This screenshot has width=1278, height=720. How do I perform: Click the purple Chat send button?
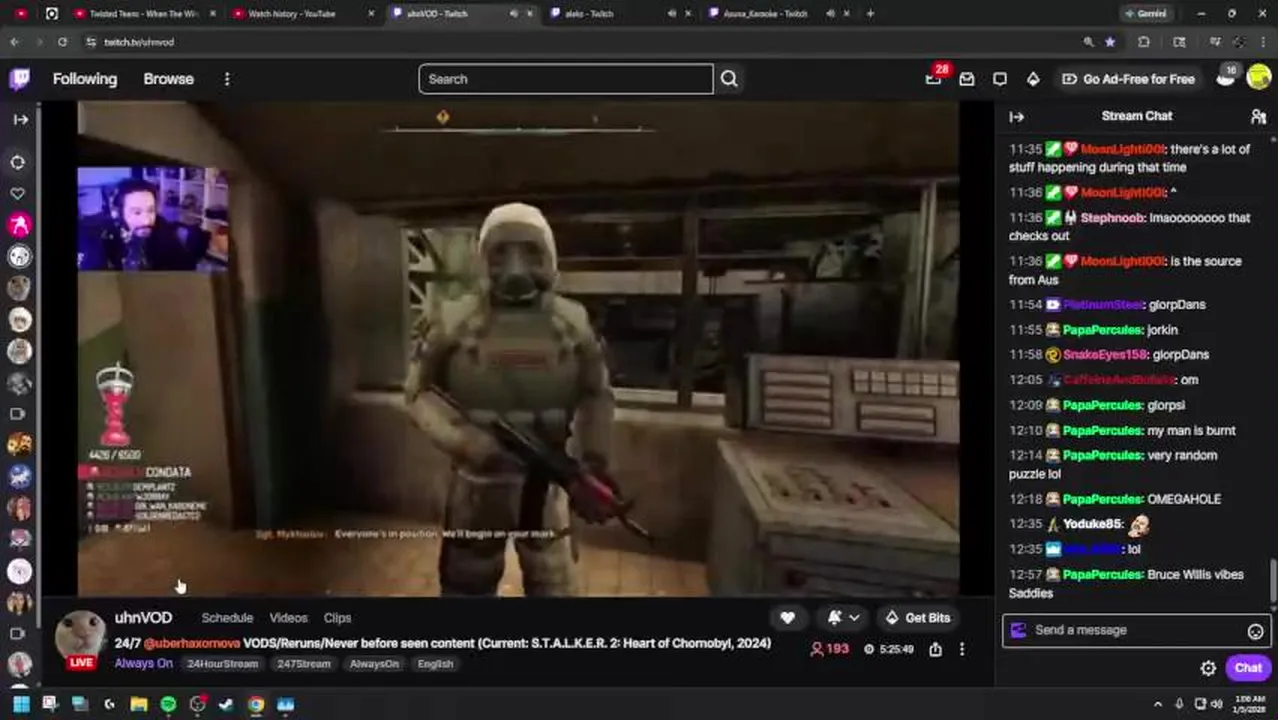[1248, 668]
